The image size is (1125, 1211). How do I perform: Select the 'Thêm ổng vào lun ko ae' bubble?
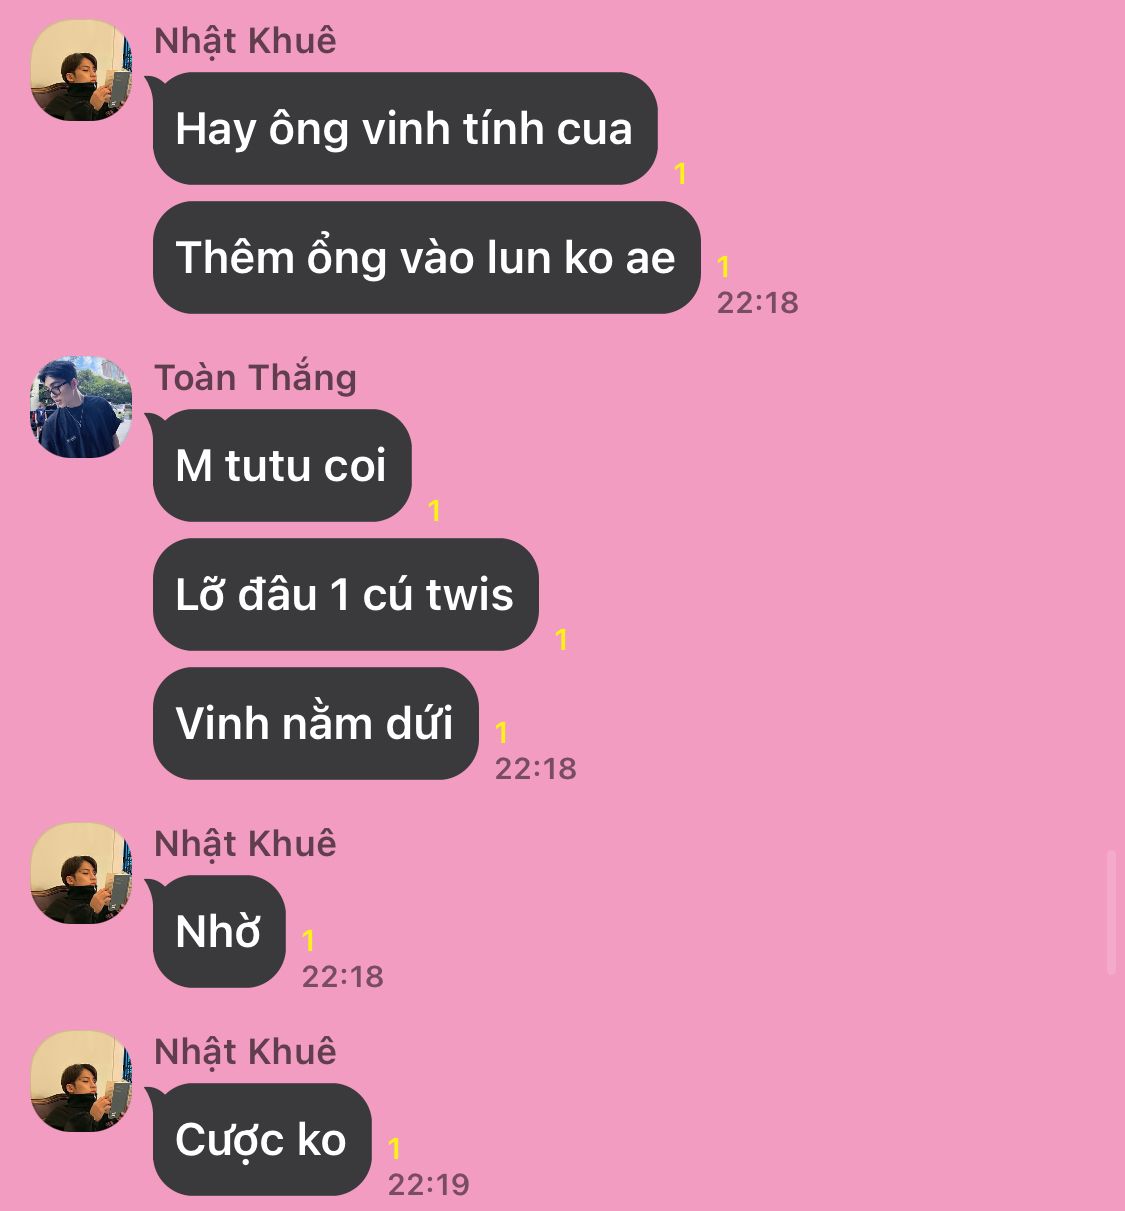coord(426,258)
